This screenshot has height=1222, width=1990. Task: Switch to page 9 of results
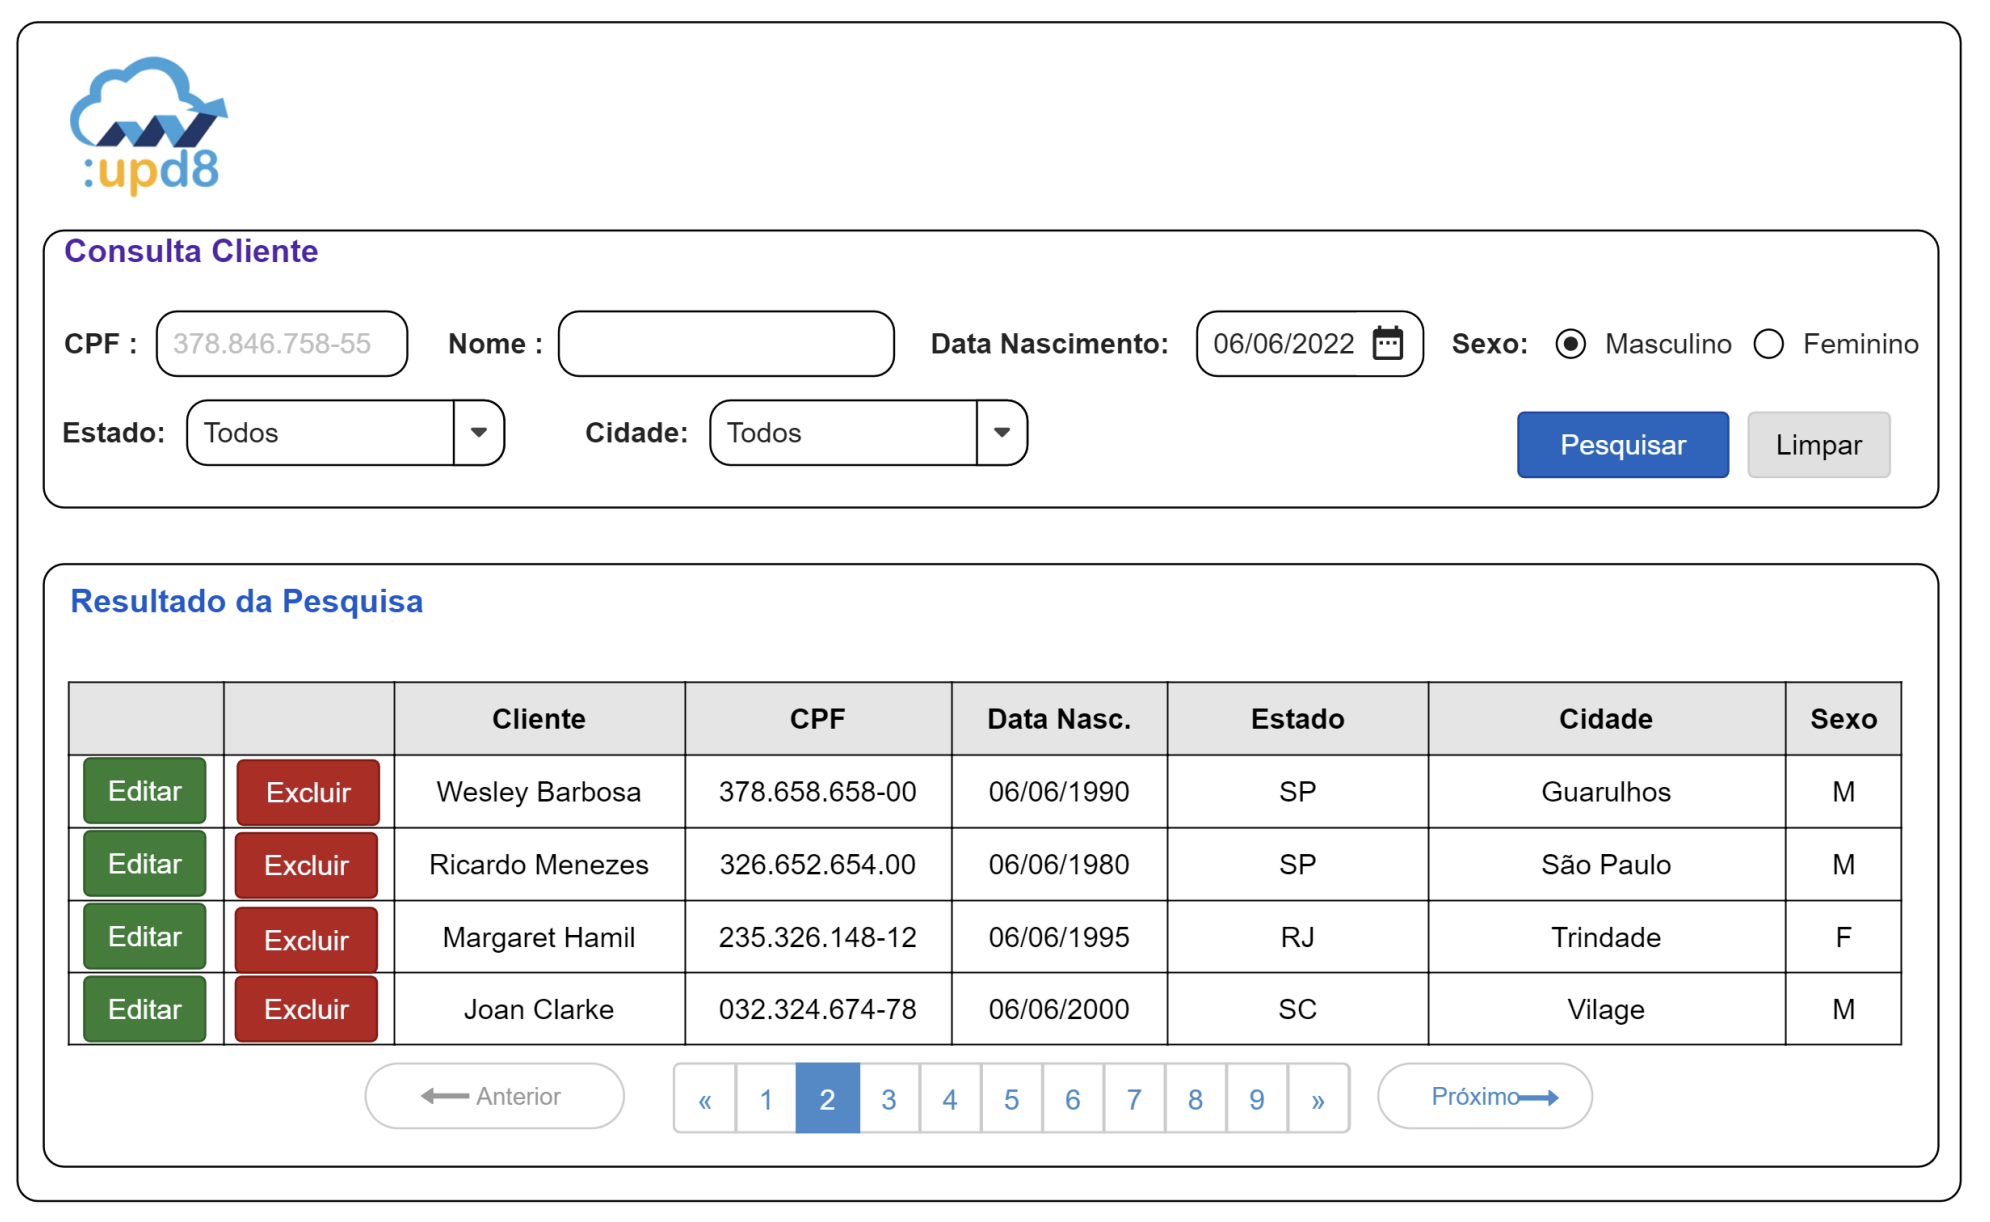click(x=1256, y=1099)
